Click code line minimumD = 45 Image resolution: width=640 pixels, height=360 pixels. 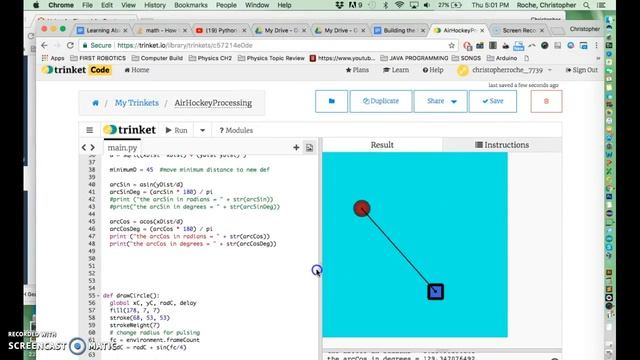click(x=189, y=170)
